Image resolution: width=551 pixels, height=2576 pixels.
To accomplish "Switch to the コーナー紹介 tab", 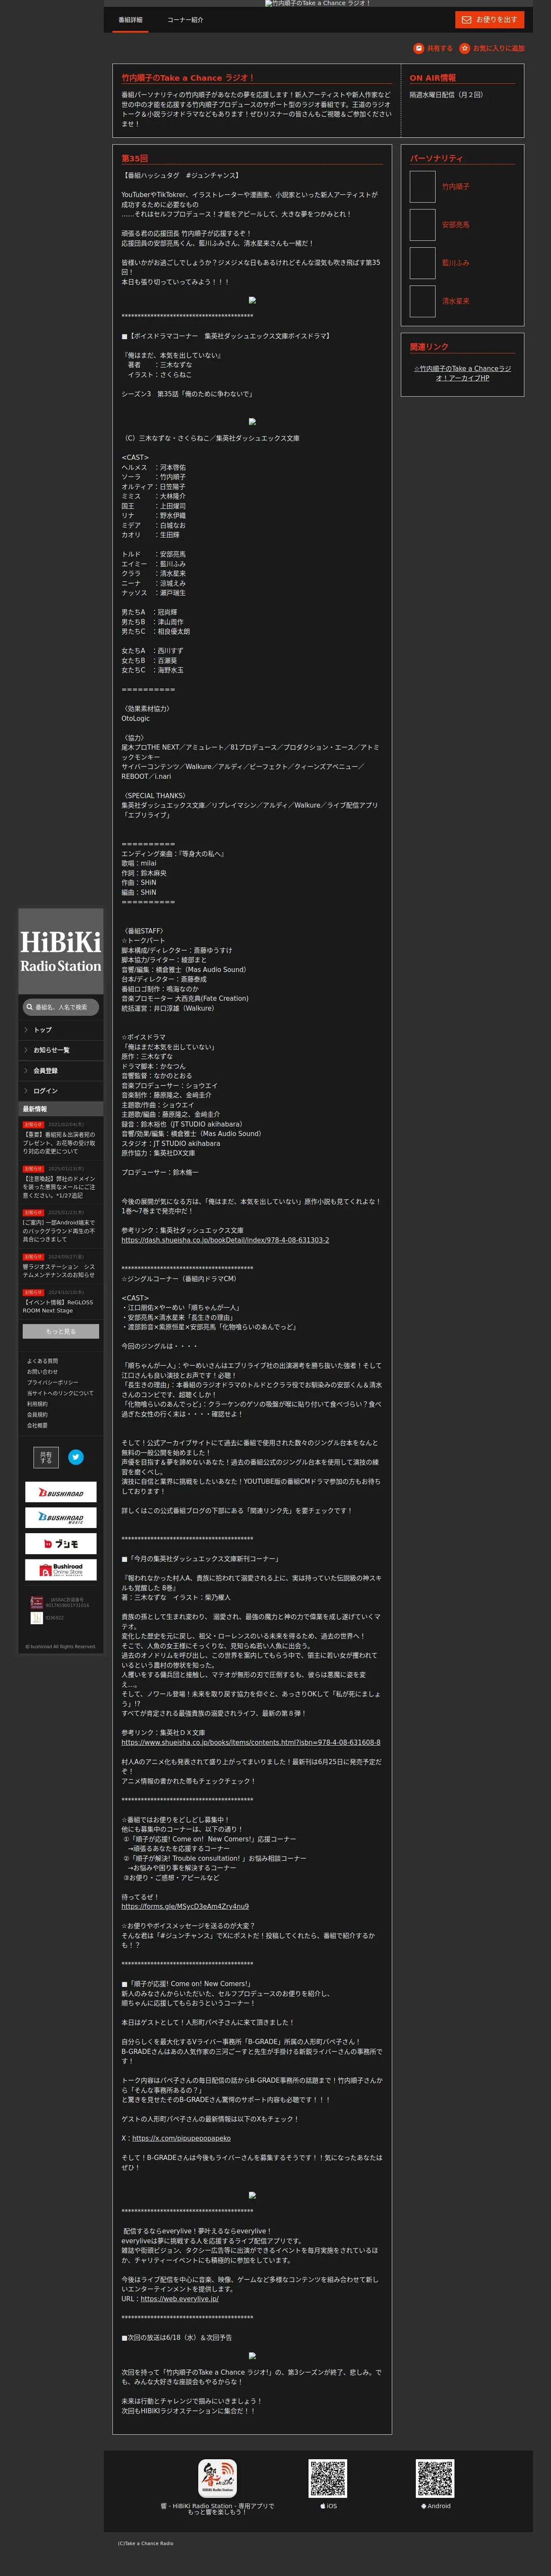I will [185, 20].
